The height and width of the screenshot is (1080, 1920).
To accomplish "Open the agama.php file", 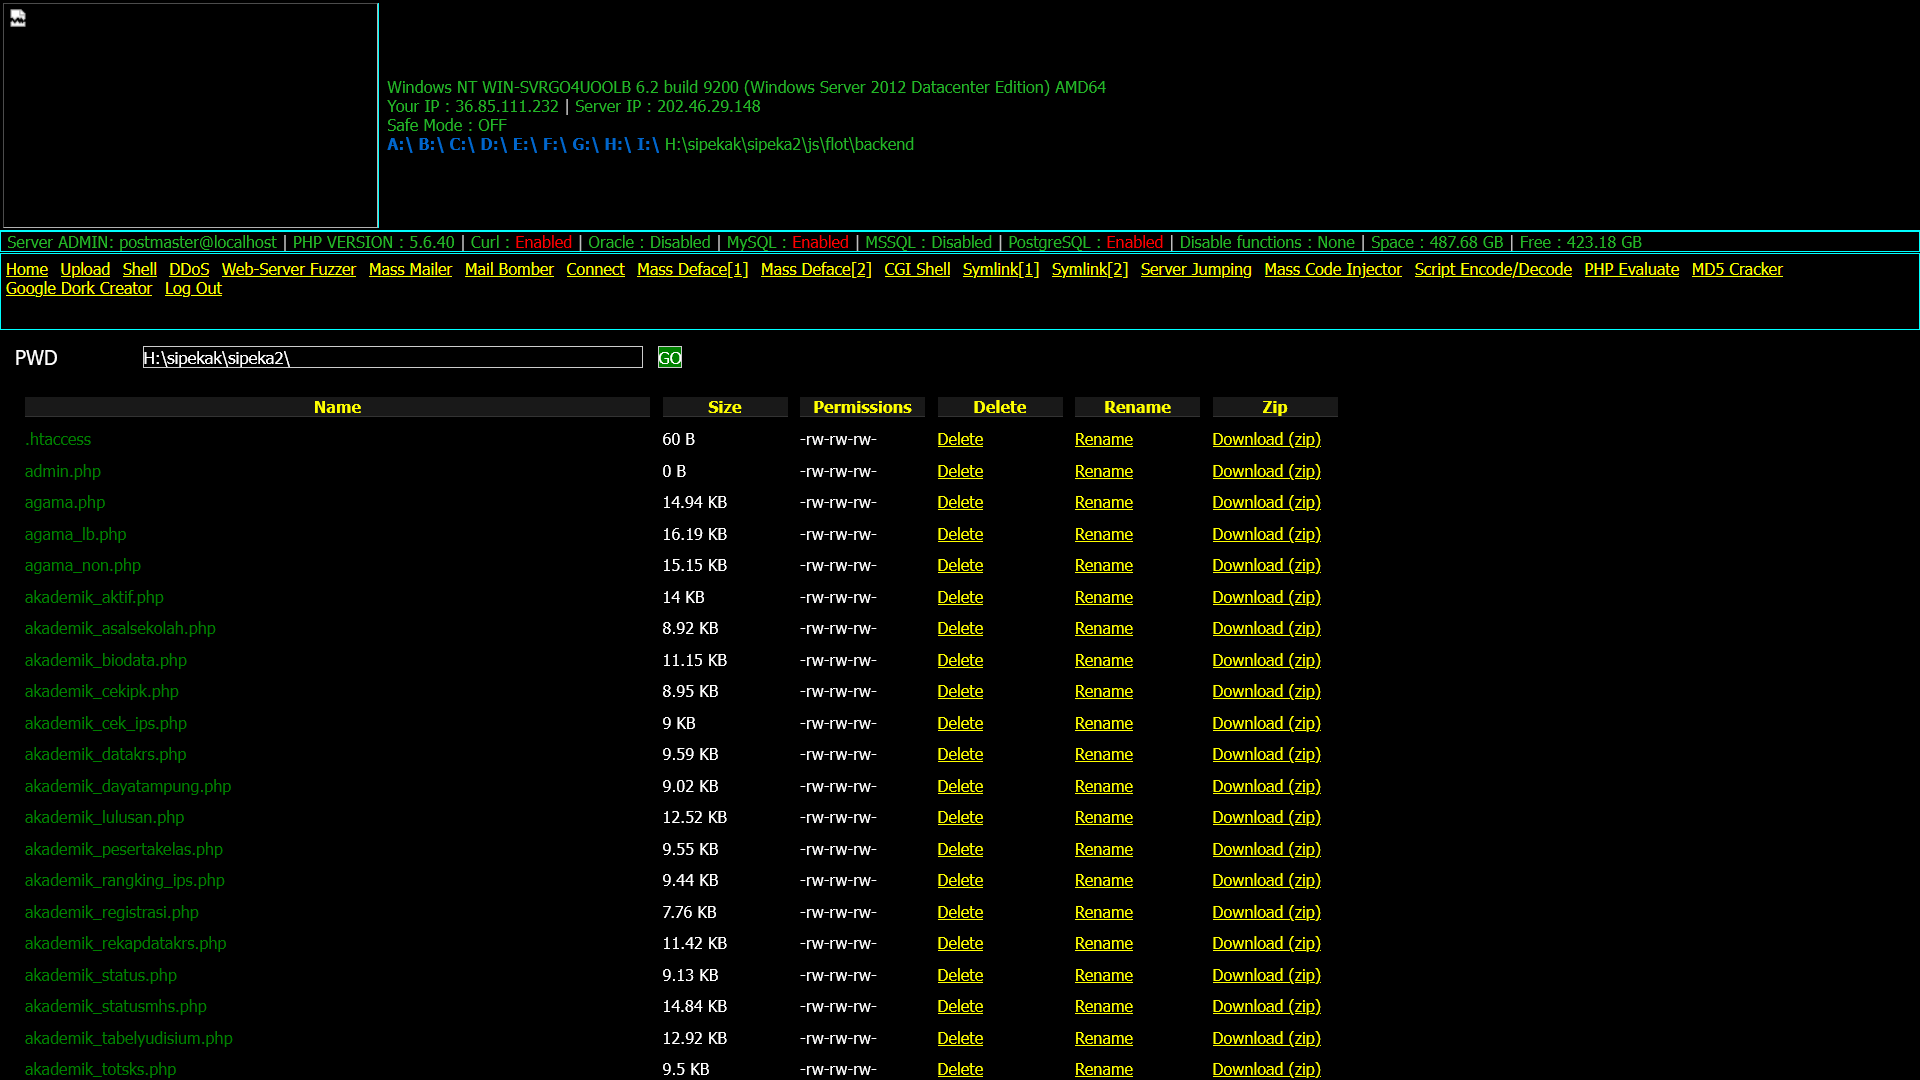I will [65, 502].
